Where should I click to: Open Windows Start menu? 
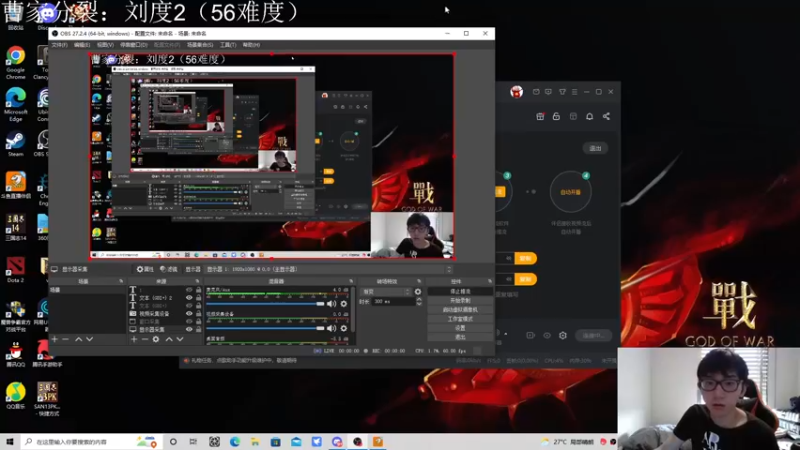pyautogui.click(x=10, y=442)
